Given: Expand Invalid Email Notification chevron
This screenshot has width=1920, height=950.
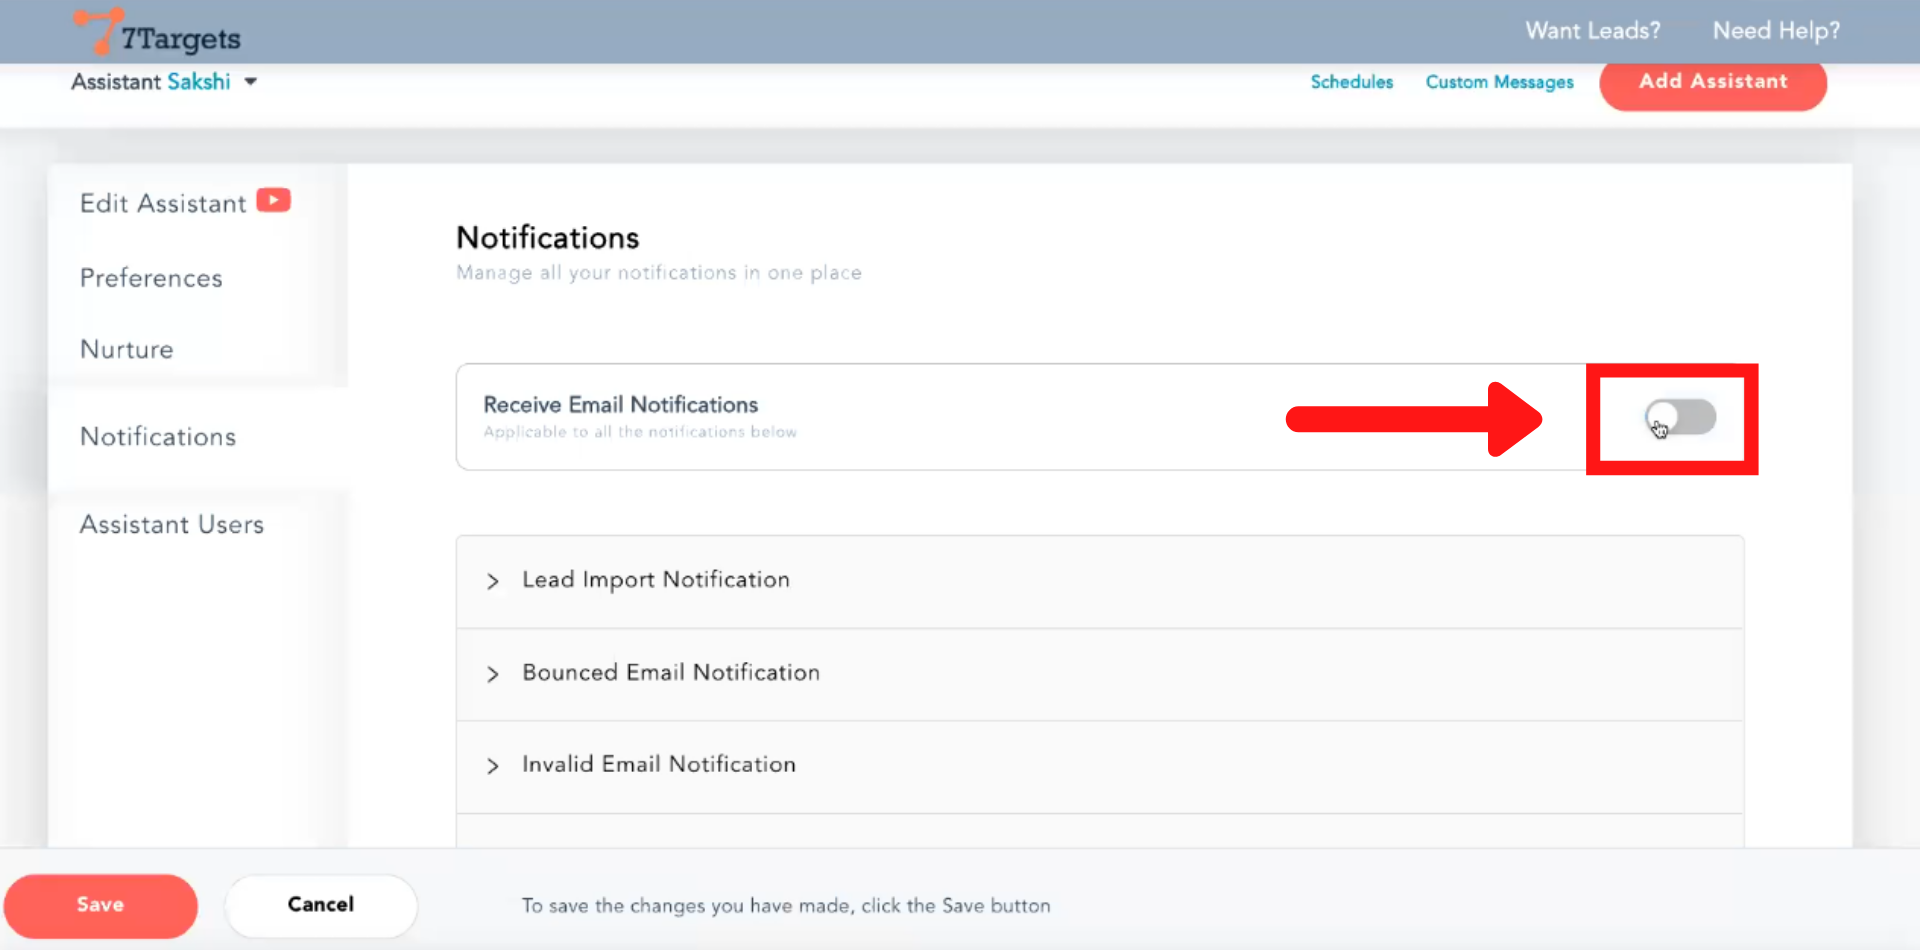Looking at the screenshot, I should click(492, 766).
